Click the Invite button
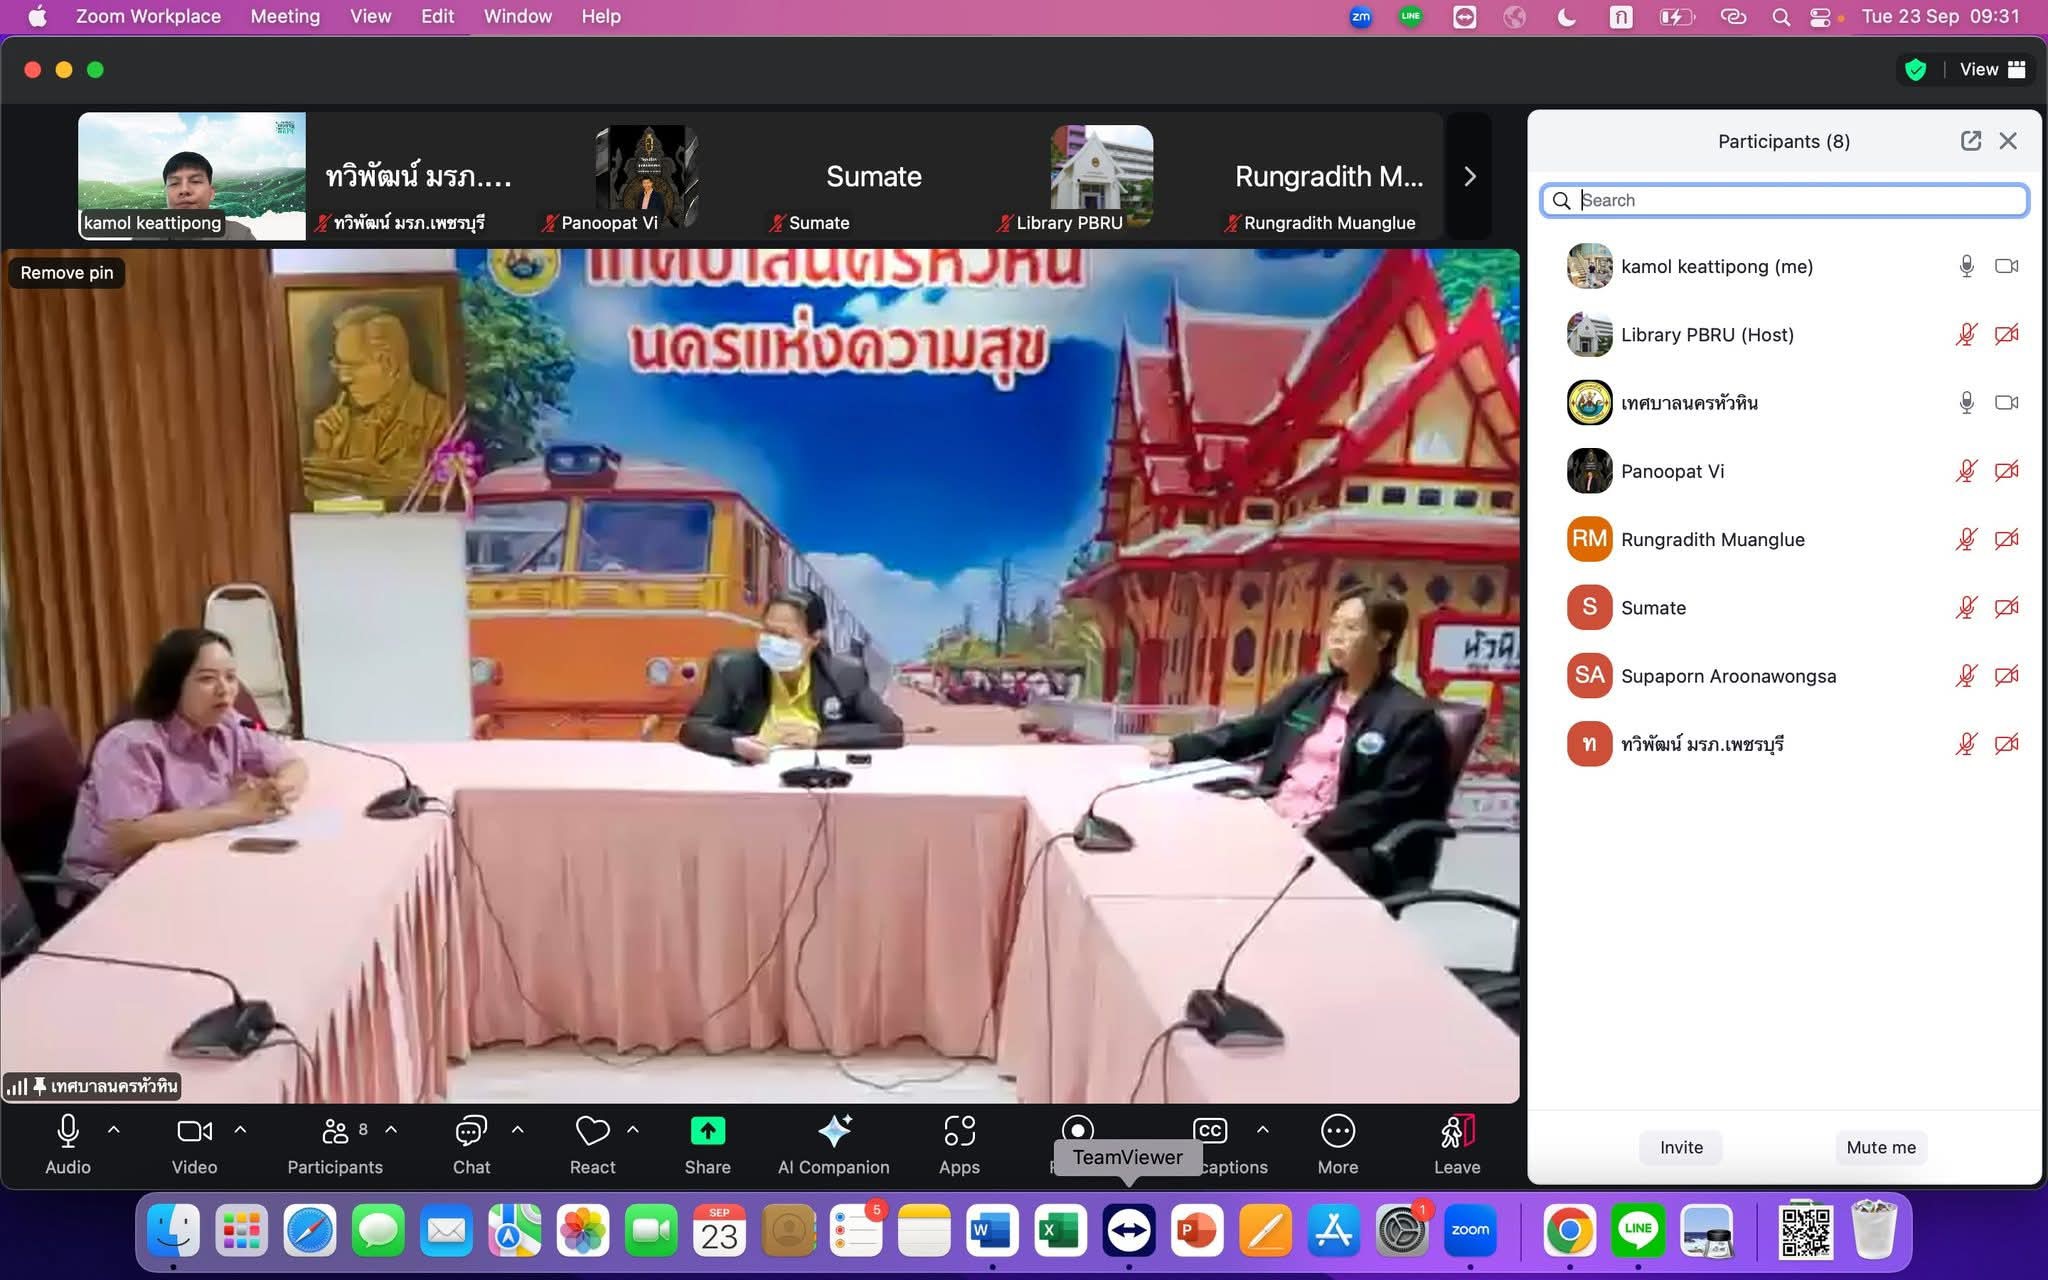Viewport: 2048px width, 1280px height. [x=1681, y=1147]
